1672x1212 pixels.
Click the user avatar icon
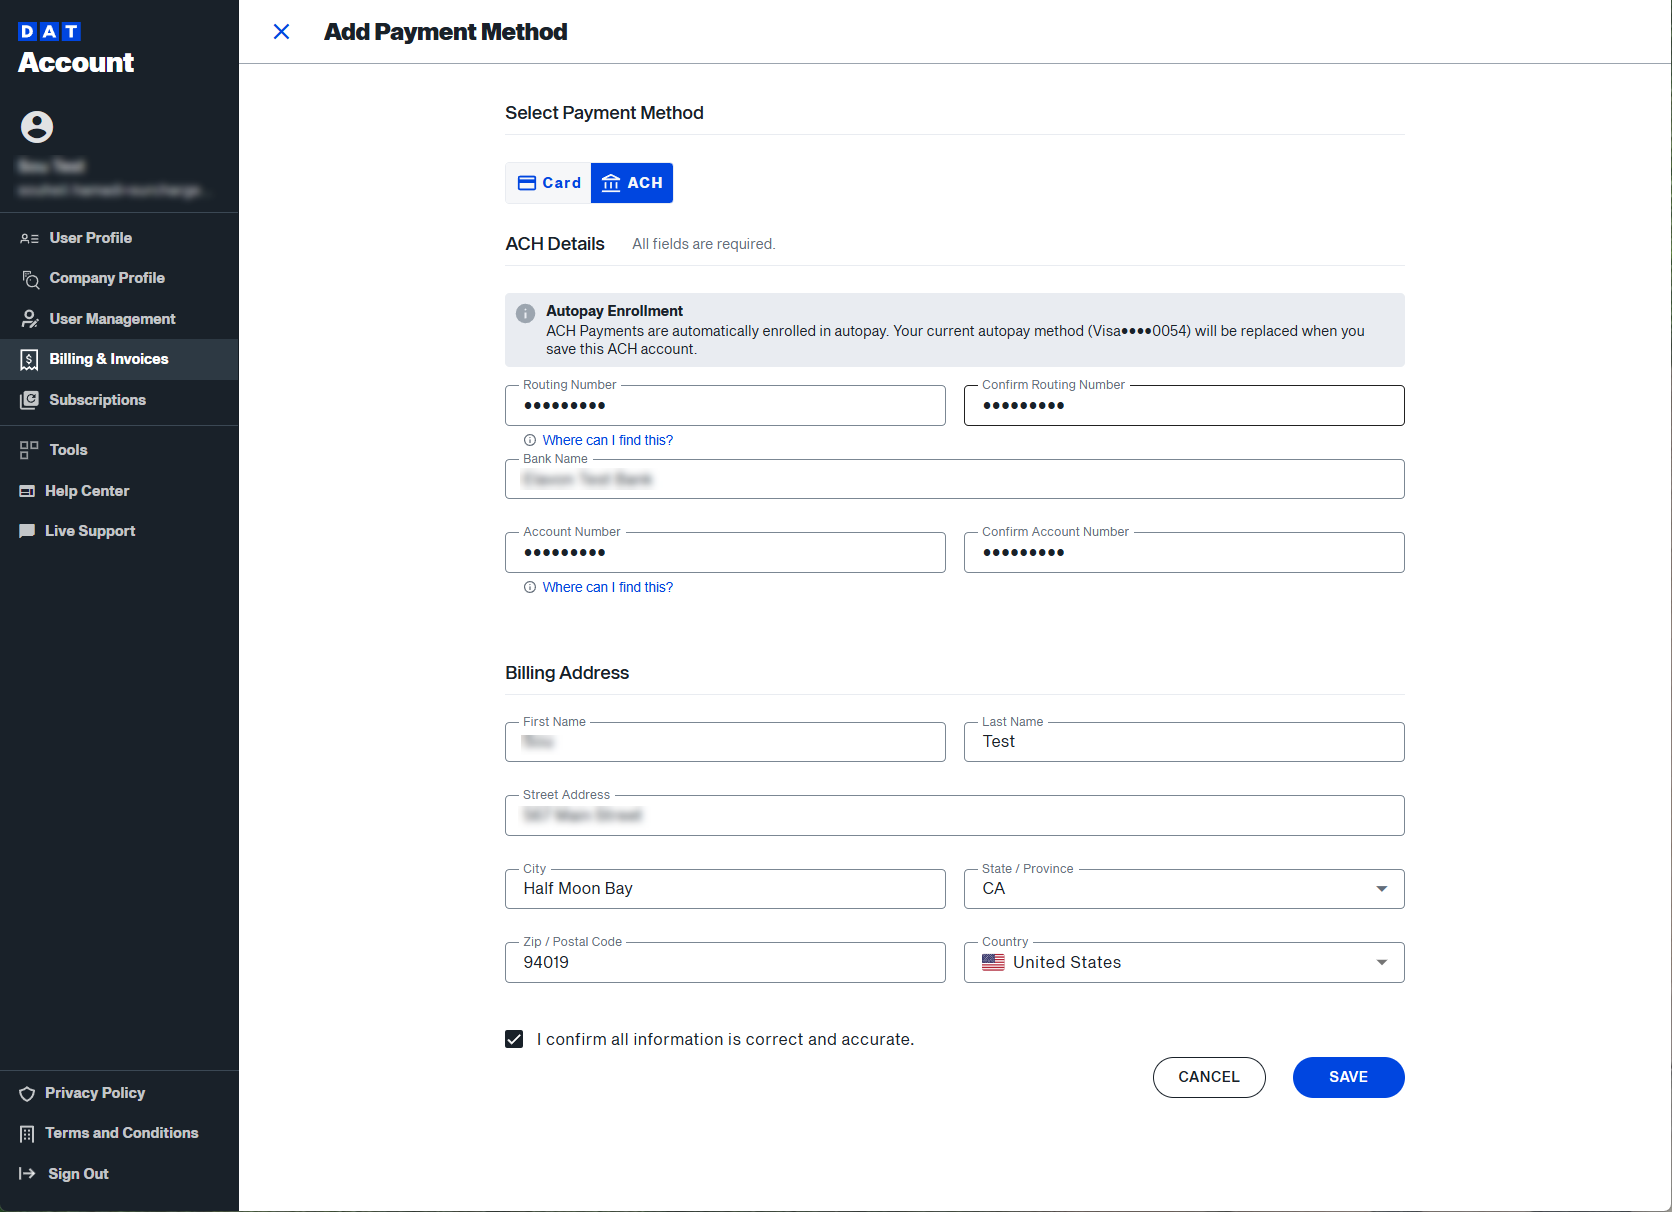pos(37,127)
